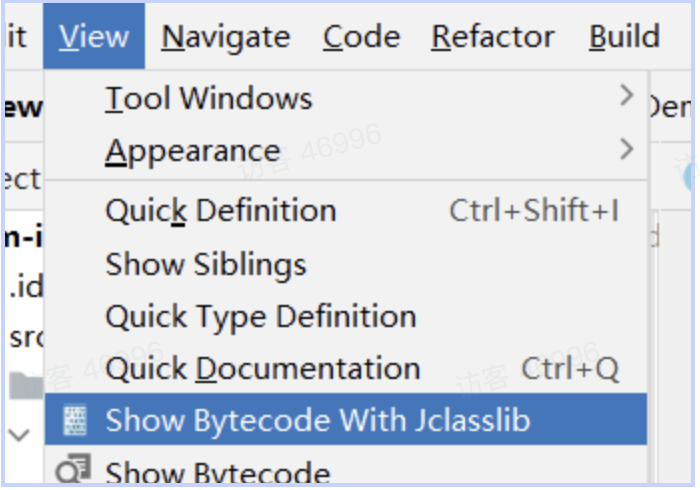Open the Navigate menu
700x490 pixels.
click(x=226, y=37)
